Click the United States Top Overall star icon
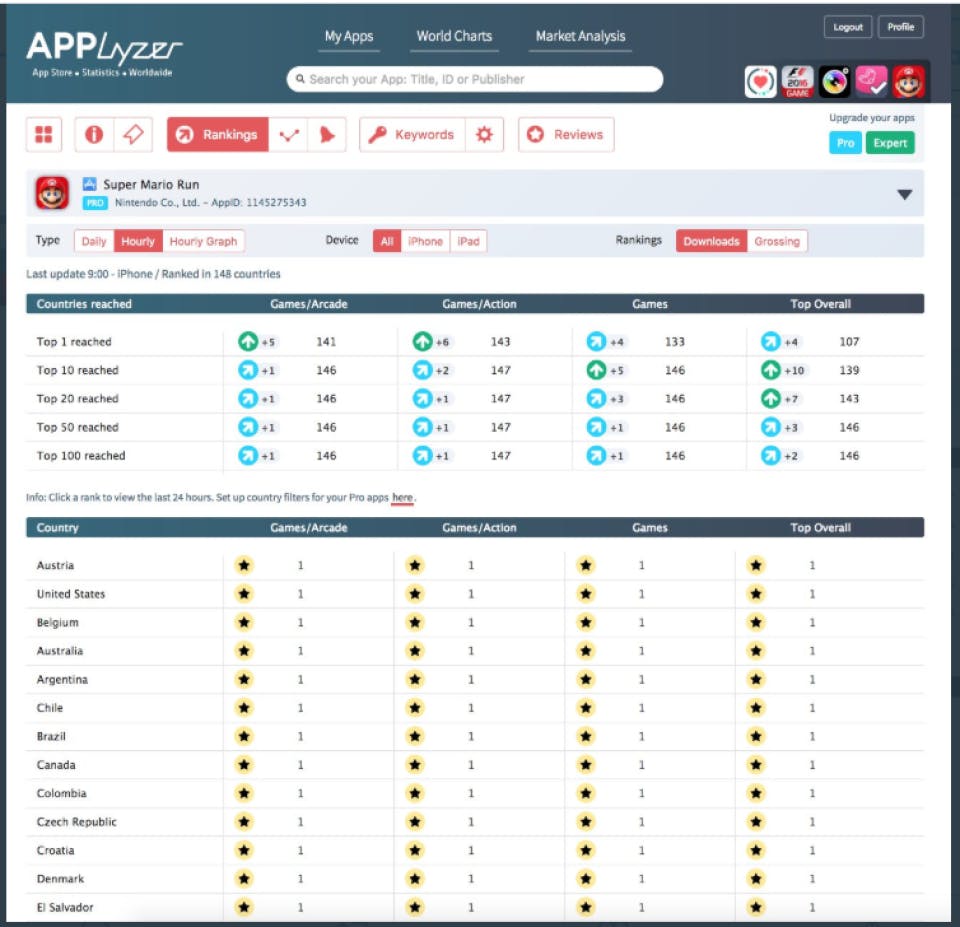 tap(756, 593)
